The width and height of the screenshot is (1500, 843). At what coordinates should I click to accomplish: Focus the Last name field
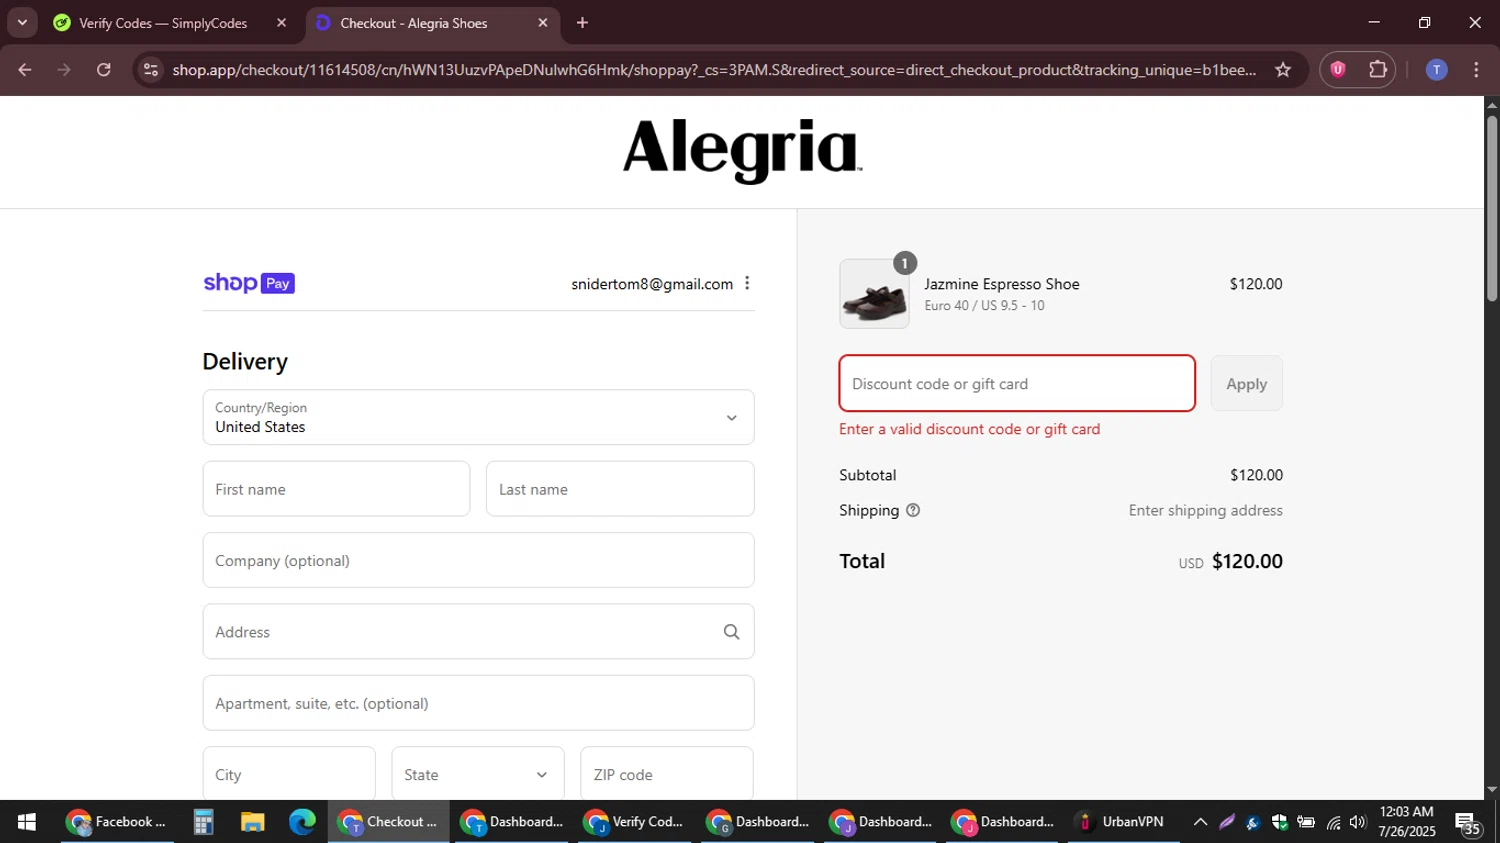tap(620, 489)
